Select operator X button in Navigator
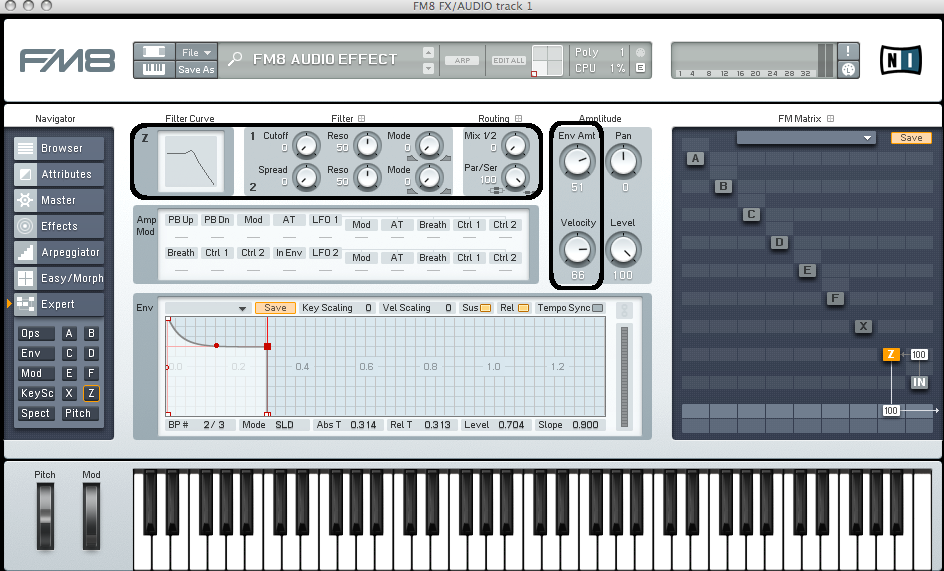The image size is (944, 571). (x=69, y=393)
